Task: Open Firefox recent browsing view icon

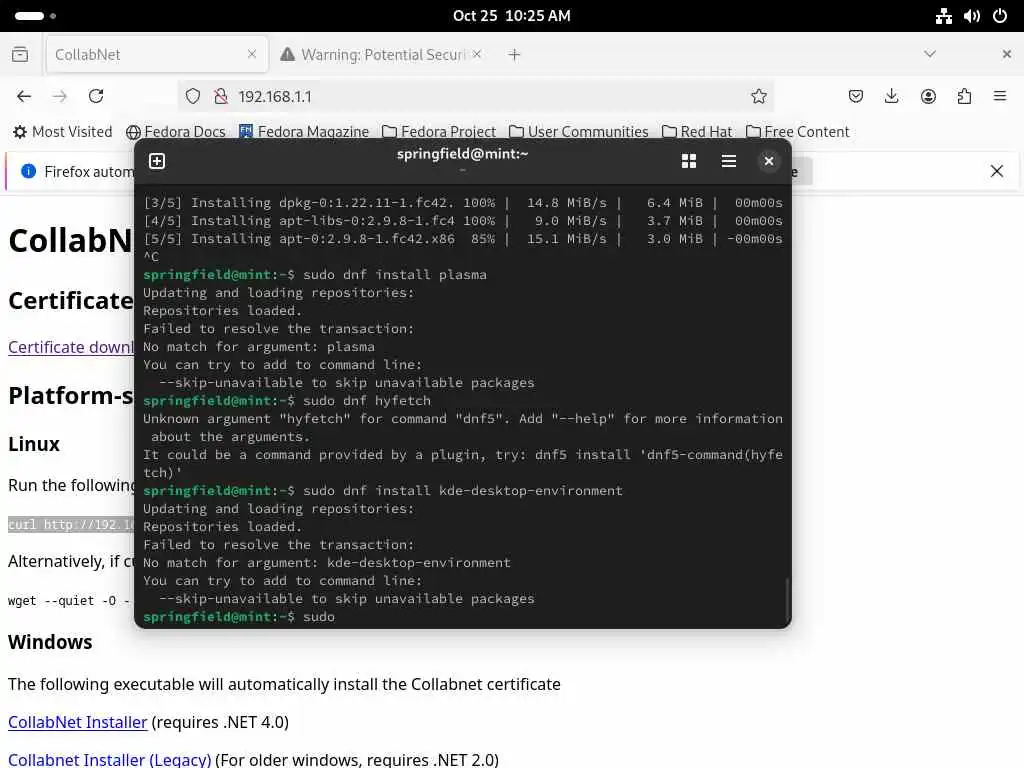Action: (20, 54)
